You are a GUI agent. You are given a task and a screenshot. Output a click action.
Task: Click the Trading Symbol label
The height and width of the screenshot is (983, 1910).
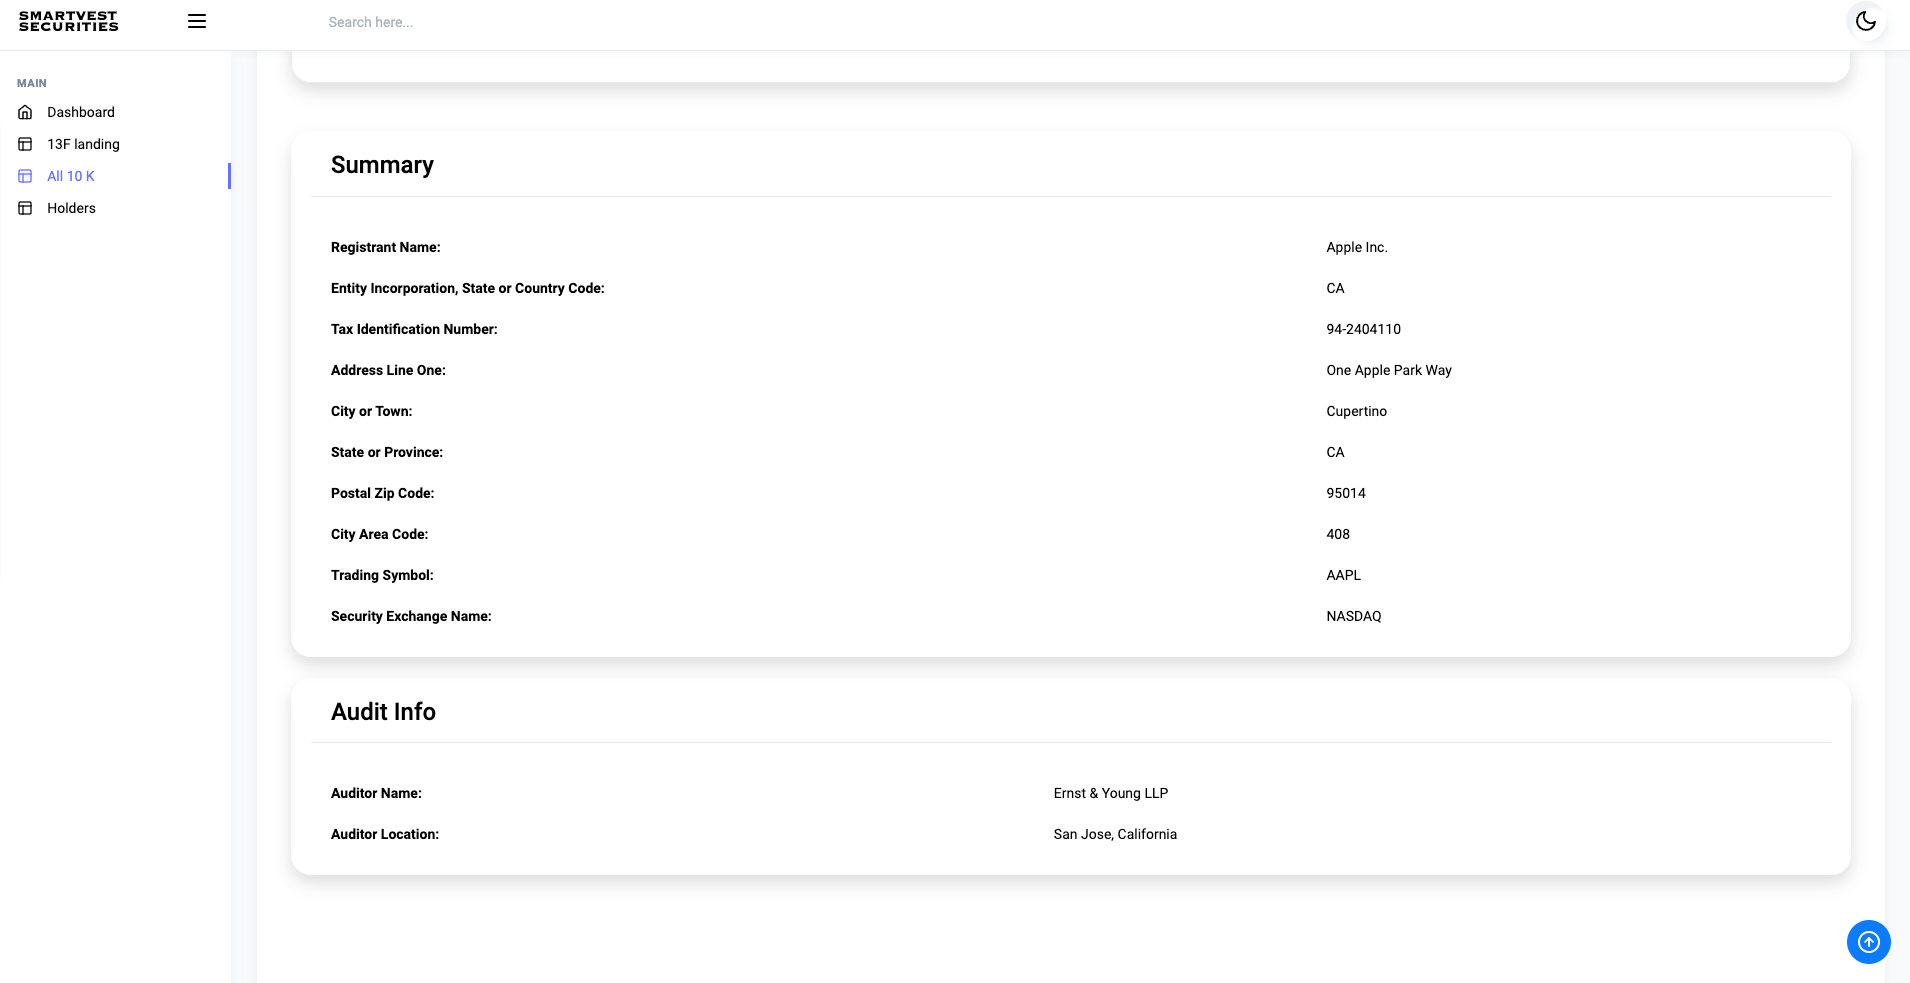click(x=382, y=575)
